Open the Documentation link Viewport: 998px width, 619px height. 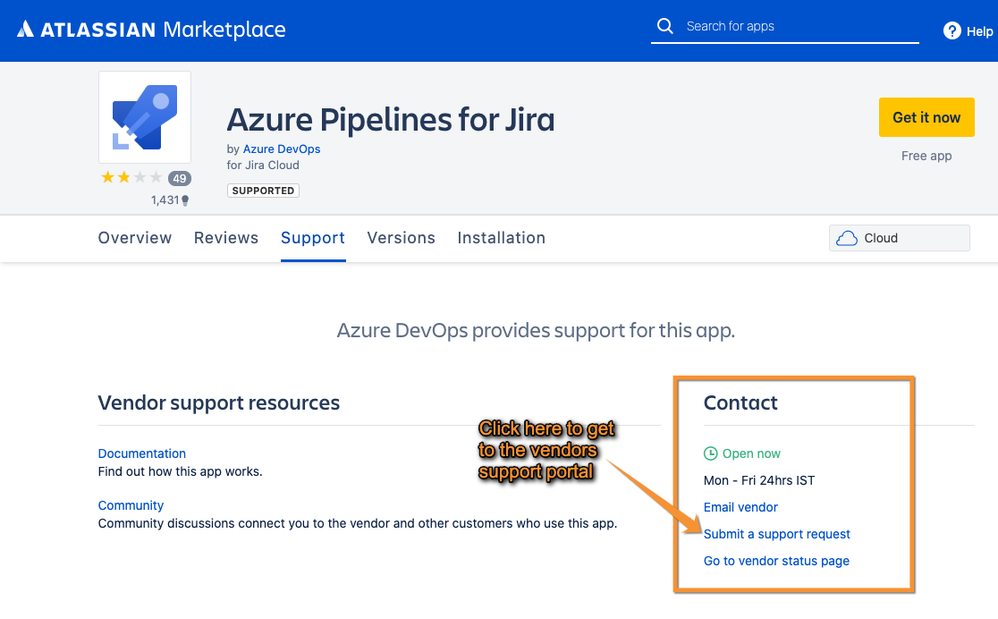[142, 453]
